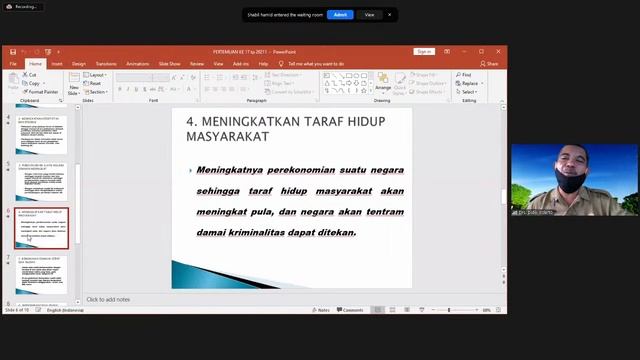Click the Start From Beginning quick access icon
The width and height of the screenshot is (640, 360).
pyautogui.click(x=48, y=52)
